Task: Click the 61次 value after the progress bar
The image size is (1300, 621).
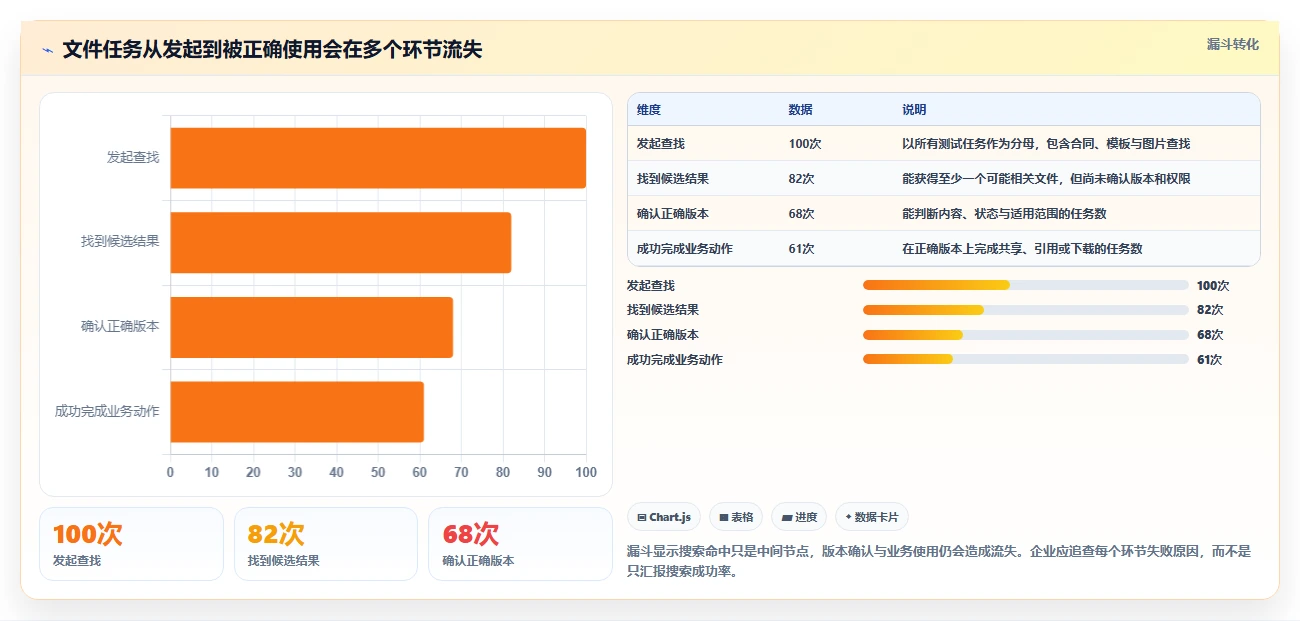Action: 1209,360
